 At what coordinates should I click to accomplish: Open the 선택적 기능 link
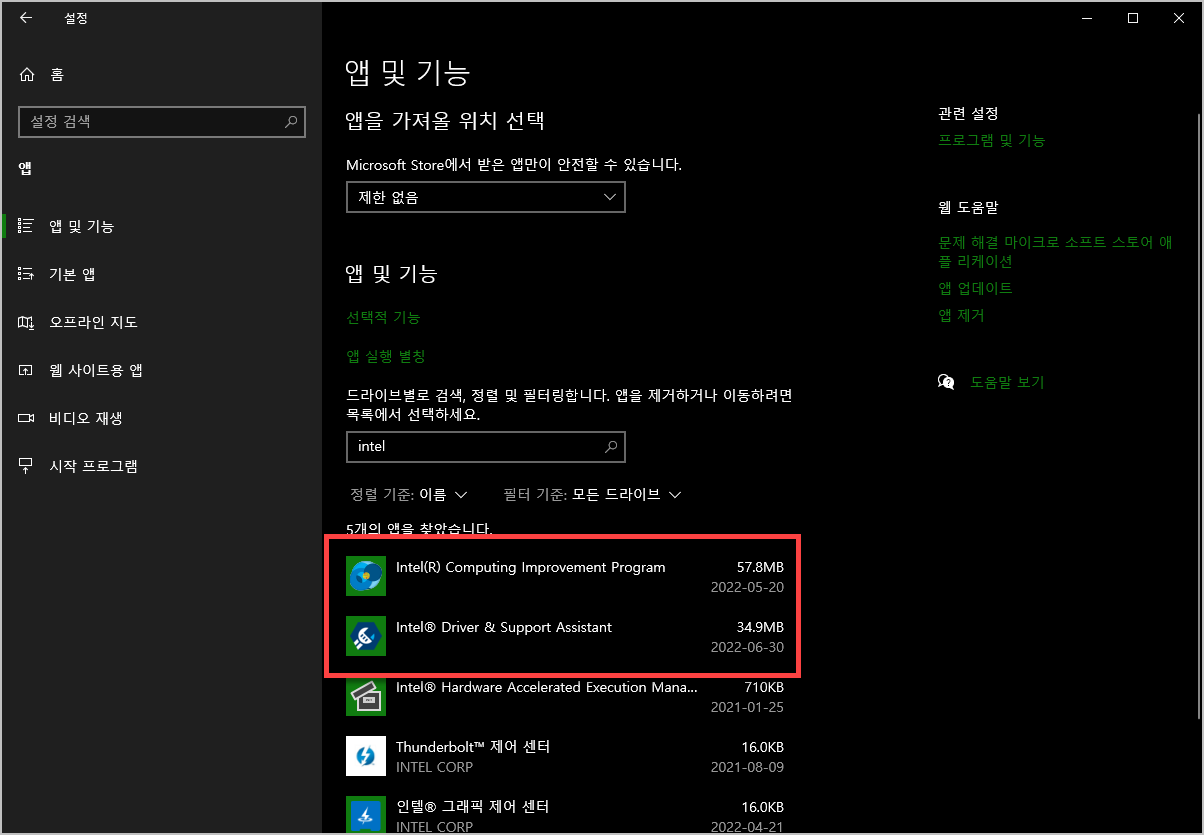[383, 317]
